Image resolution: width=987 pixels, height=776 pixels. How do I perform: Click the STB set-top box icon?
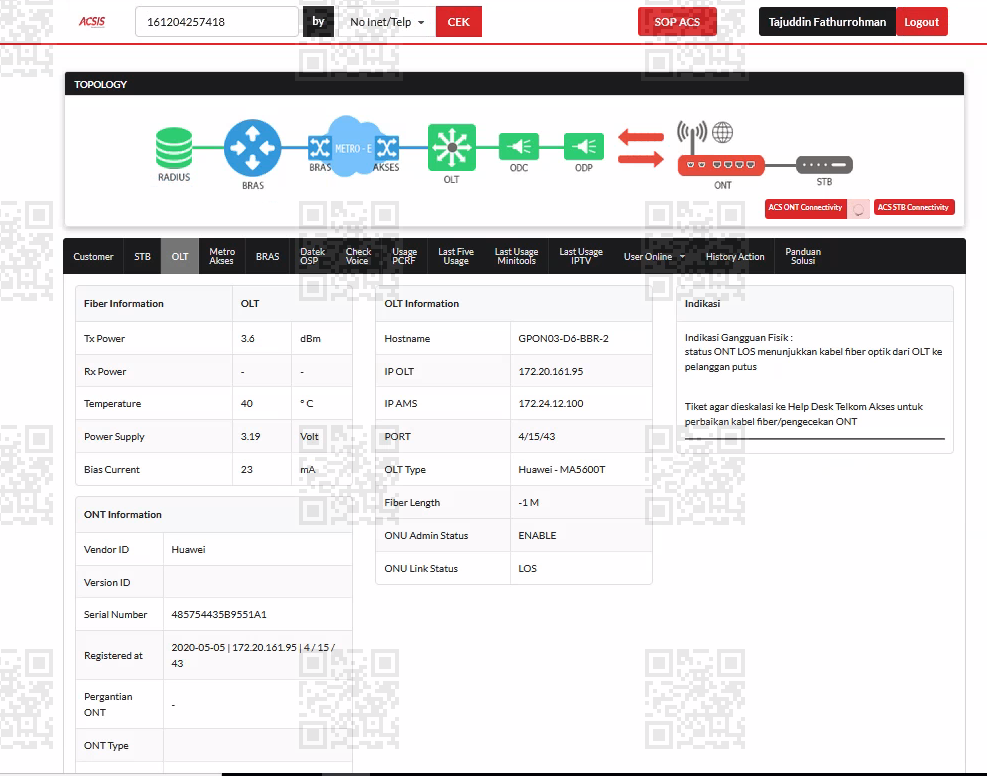824,165
